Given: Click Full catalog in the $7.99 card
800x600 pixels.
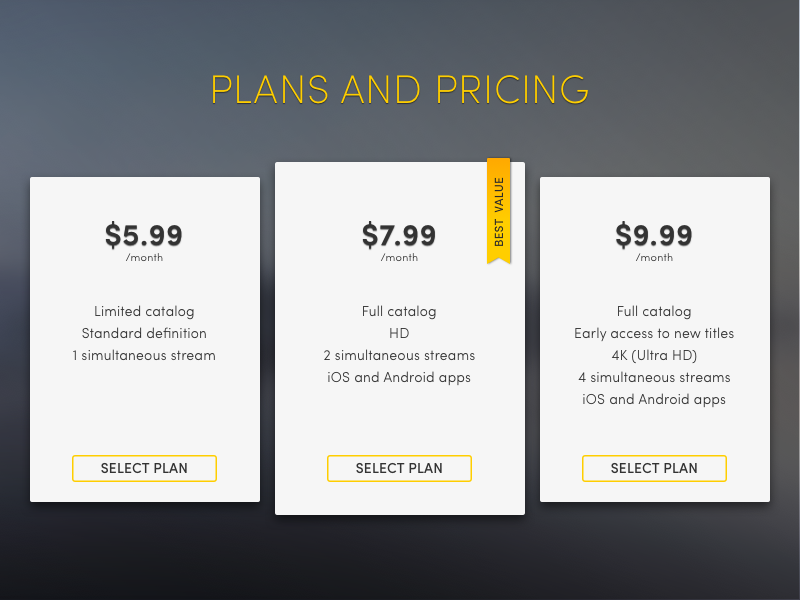Looking at the screenshot, I should click(399, 312).
